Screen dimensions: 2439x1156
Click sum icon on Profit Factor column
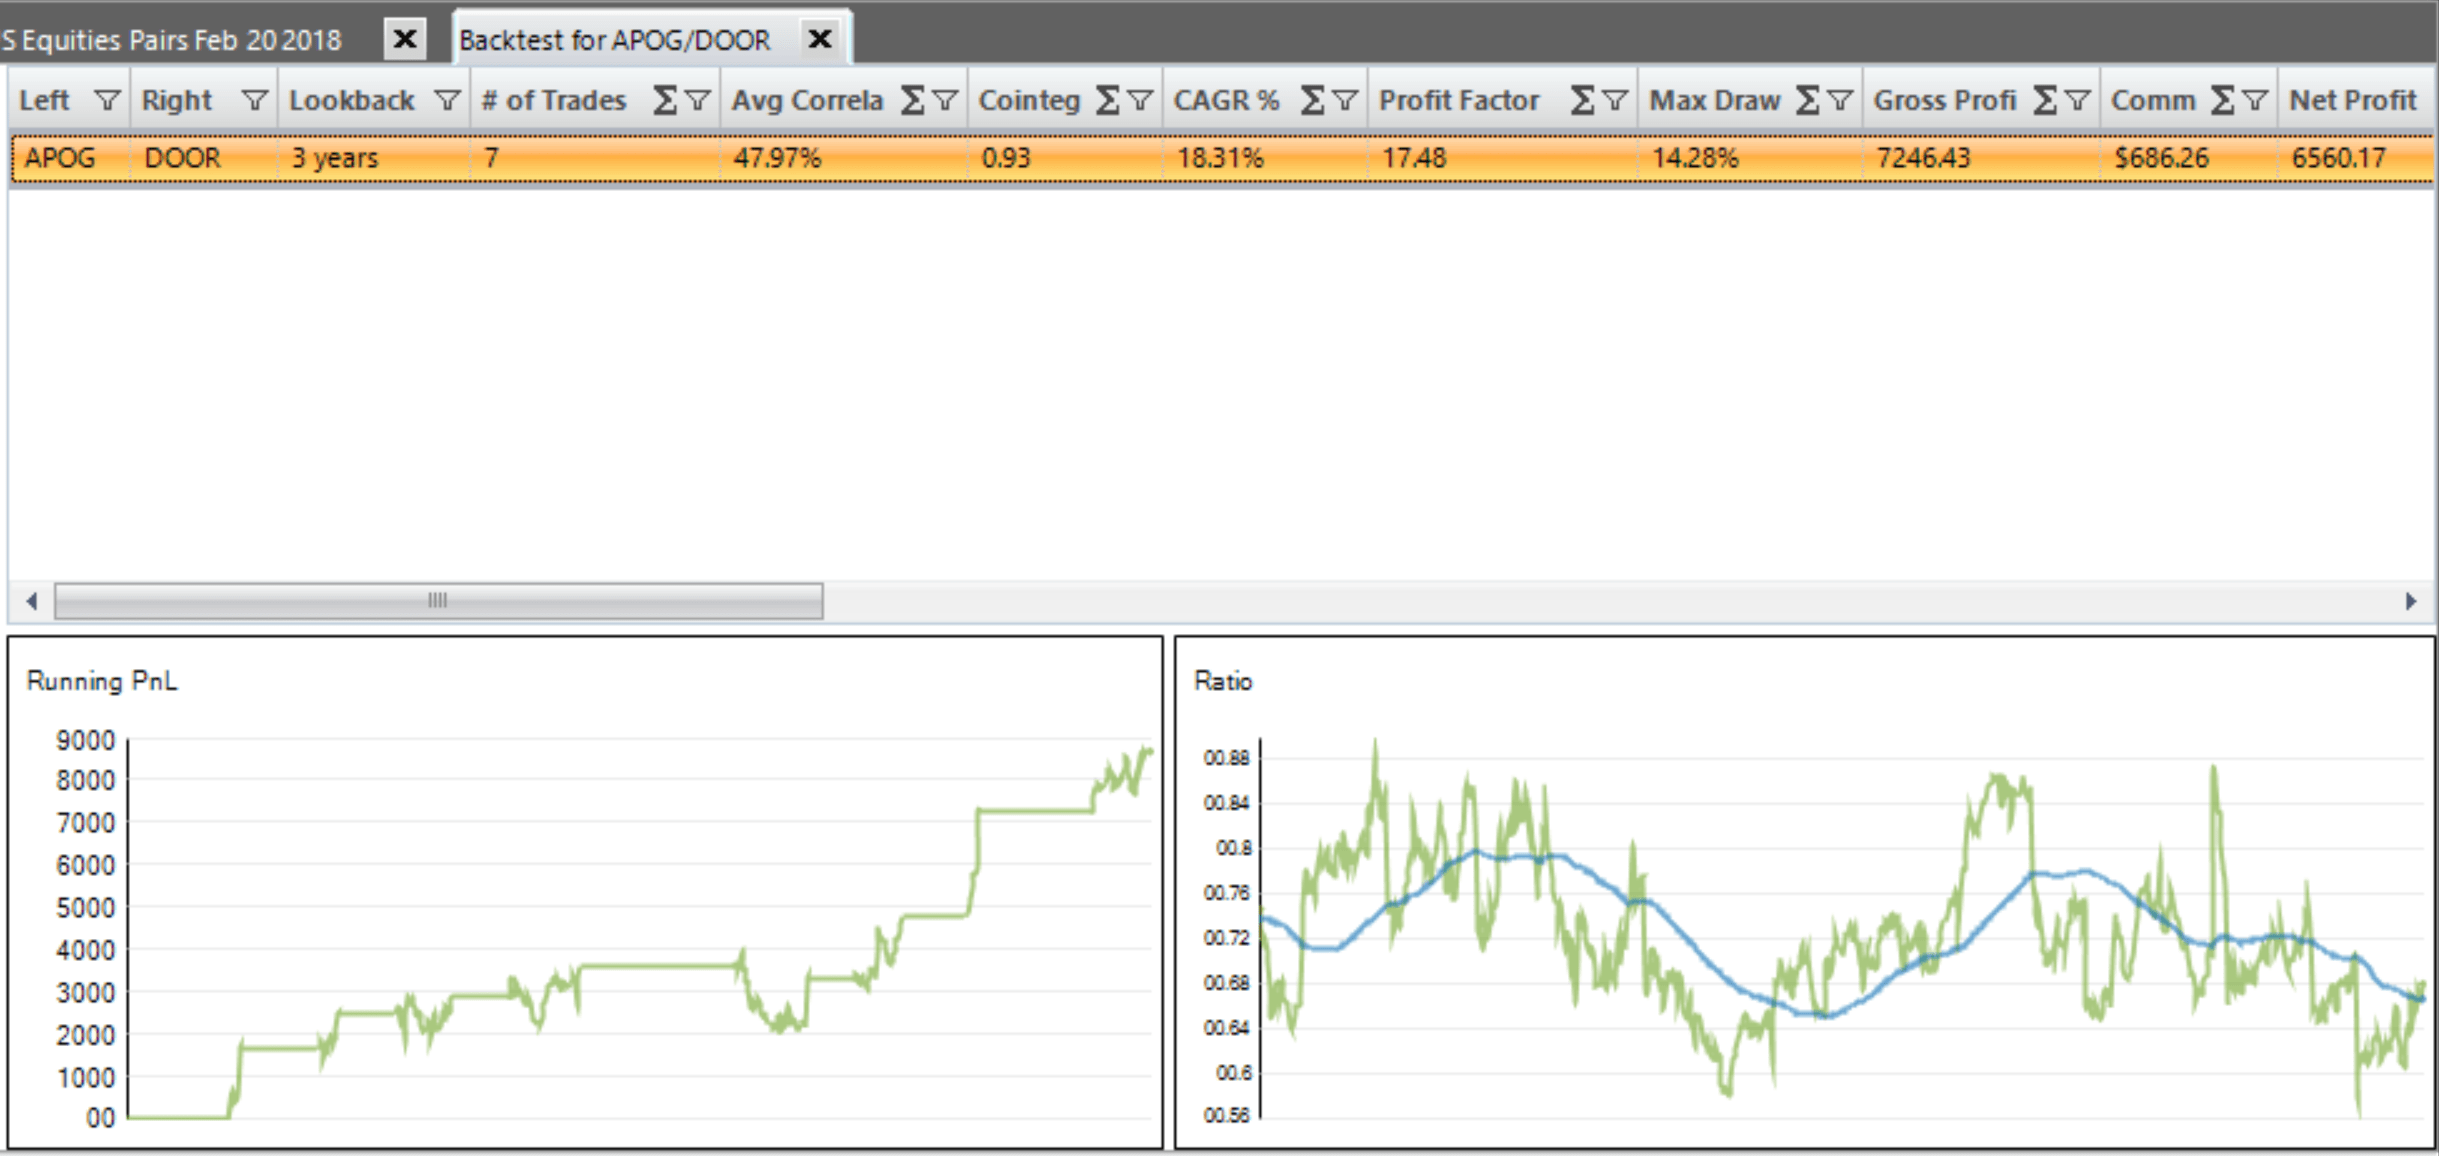pos(1581,101)
